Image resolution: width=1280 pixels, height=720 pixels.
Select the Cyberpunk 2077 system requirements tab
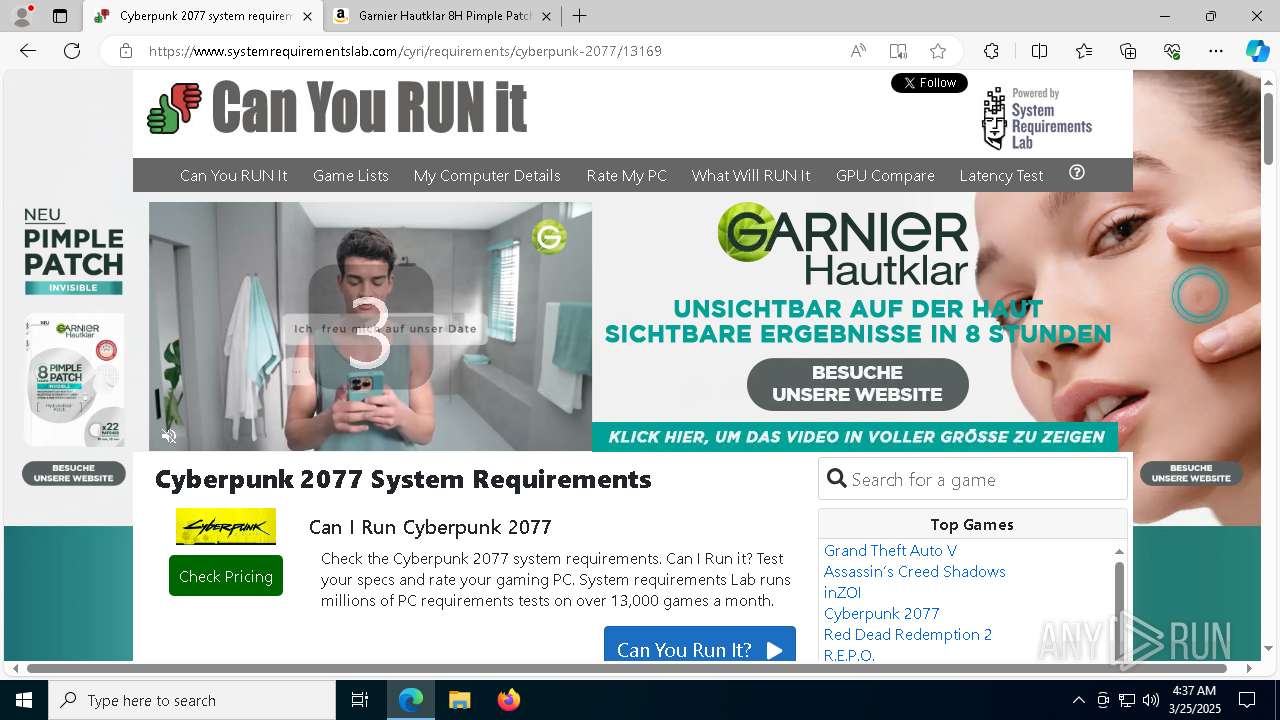(203, 16)
